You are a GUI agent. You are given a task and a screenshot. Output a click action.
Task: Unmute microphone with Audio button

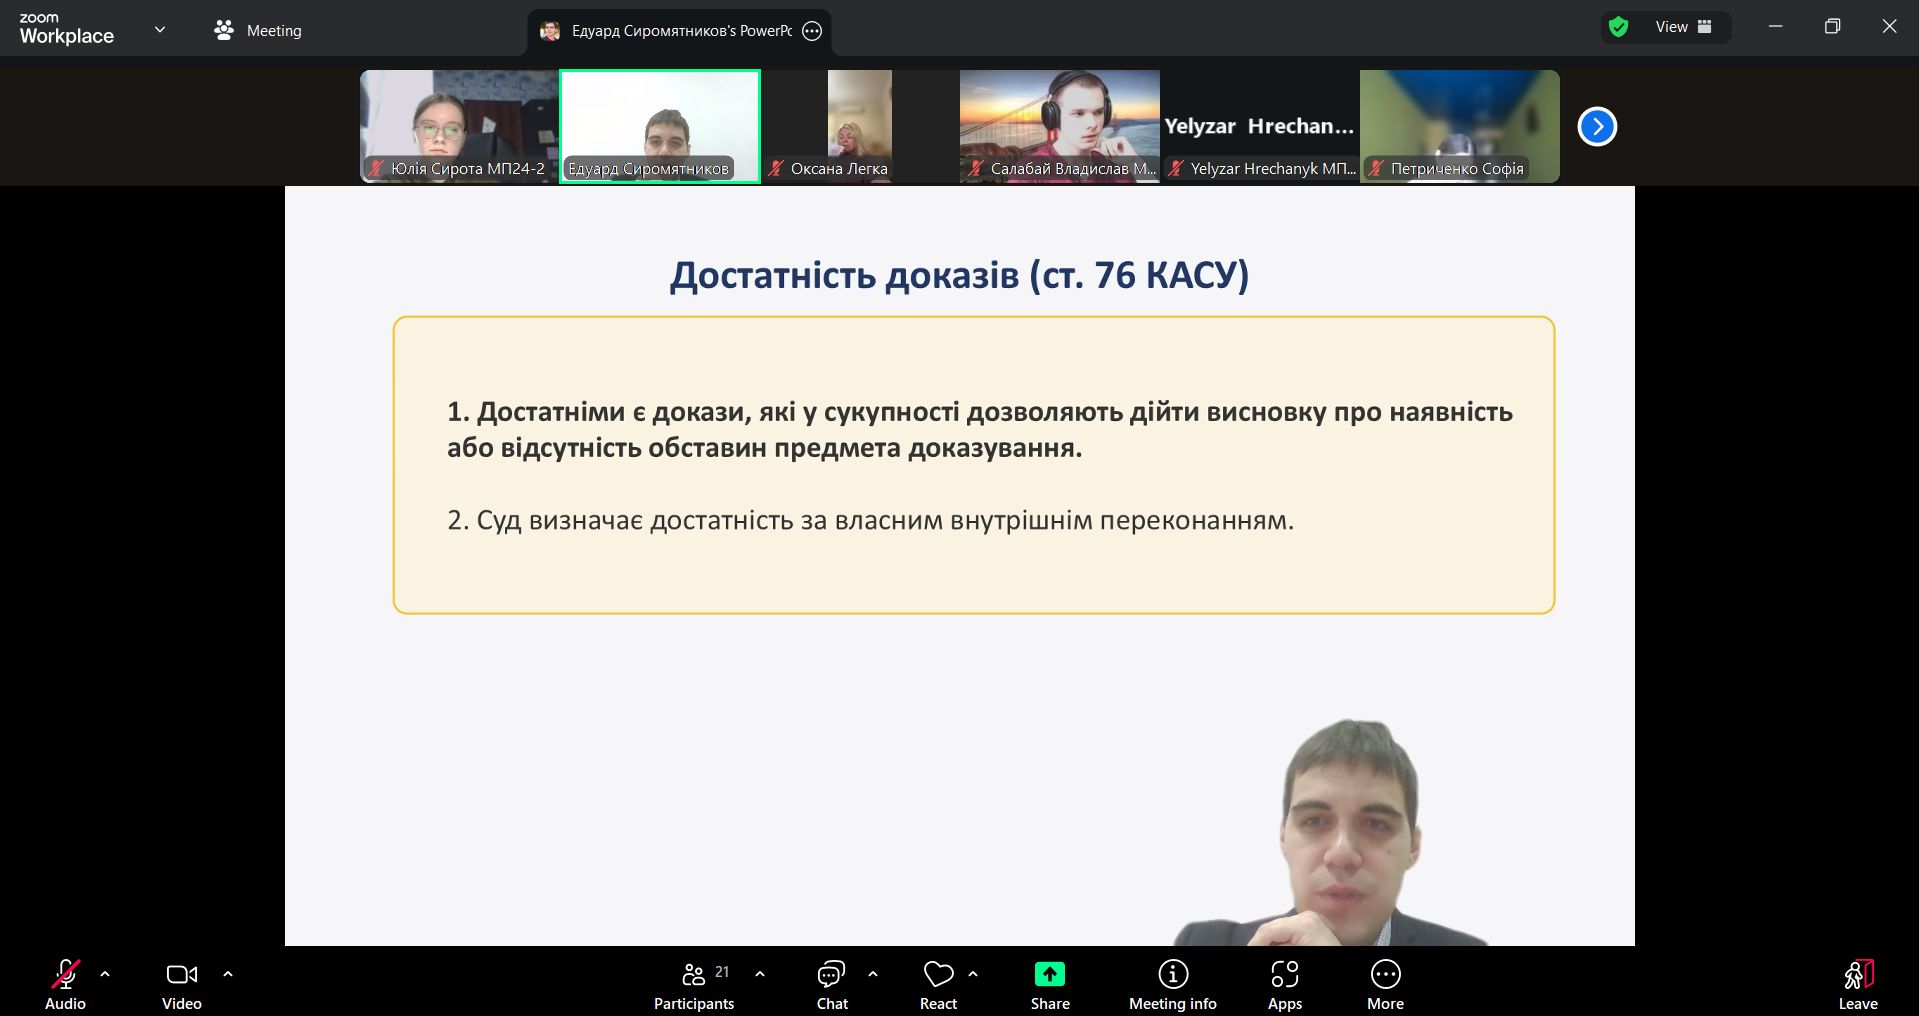[x=65, y=985]
